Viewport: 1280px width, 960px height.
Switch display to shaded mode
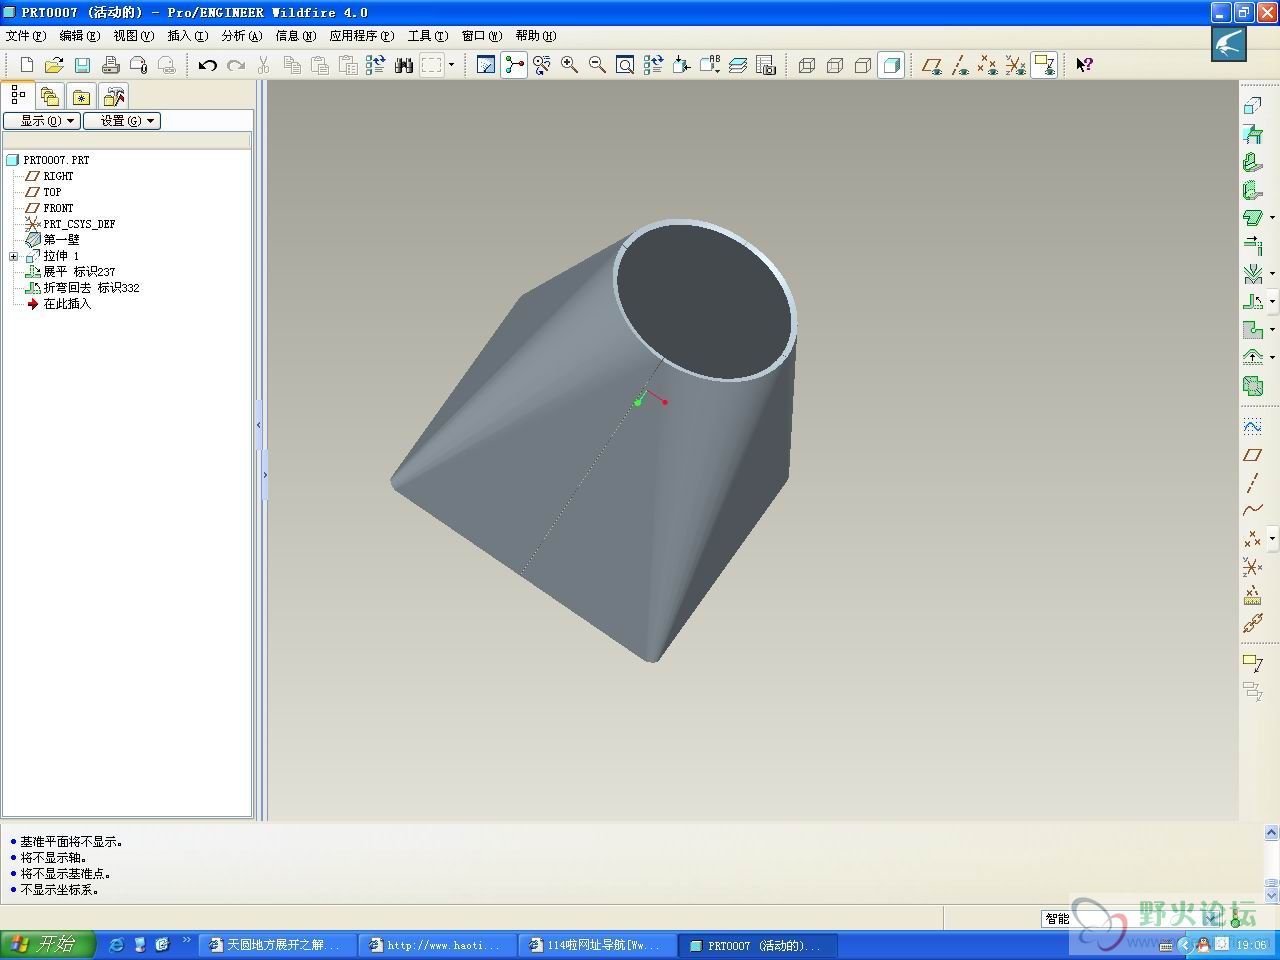tap(891, 65)
